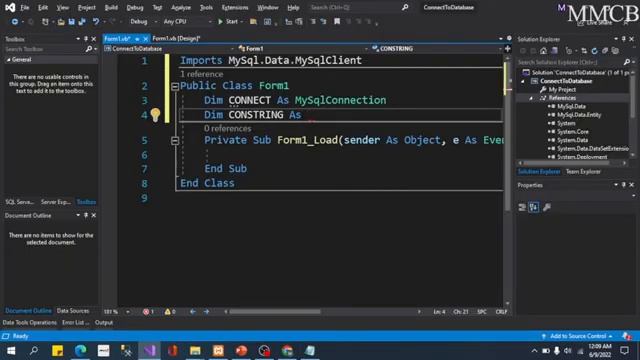Toggle pin on the Document Outline panel
Screen dimensions: 640x360
(x=86, y=215)
